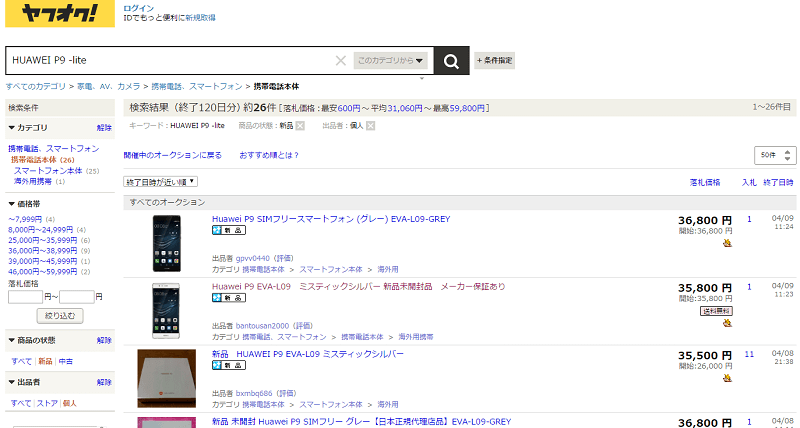
Task: Open the 終了日時が近い順 sort dropdown
Action: click(x=160, y=182)
